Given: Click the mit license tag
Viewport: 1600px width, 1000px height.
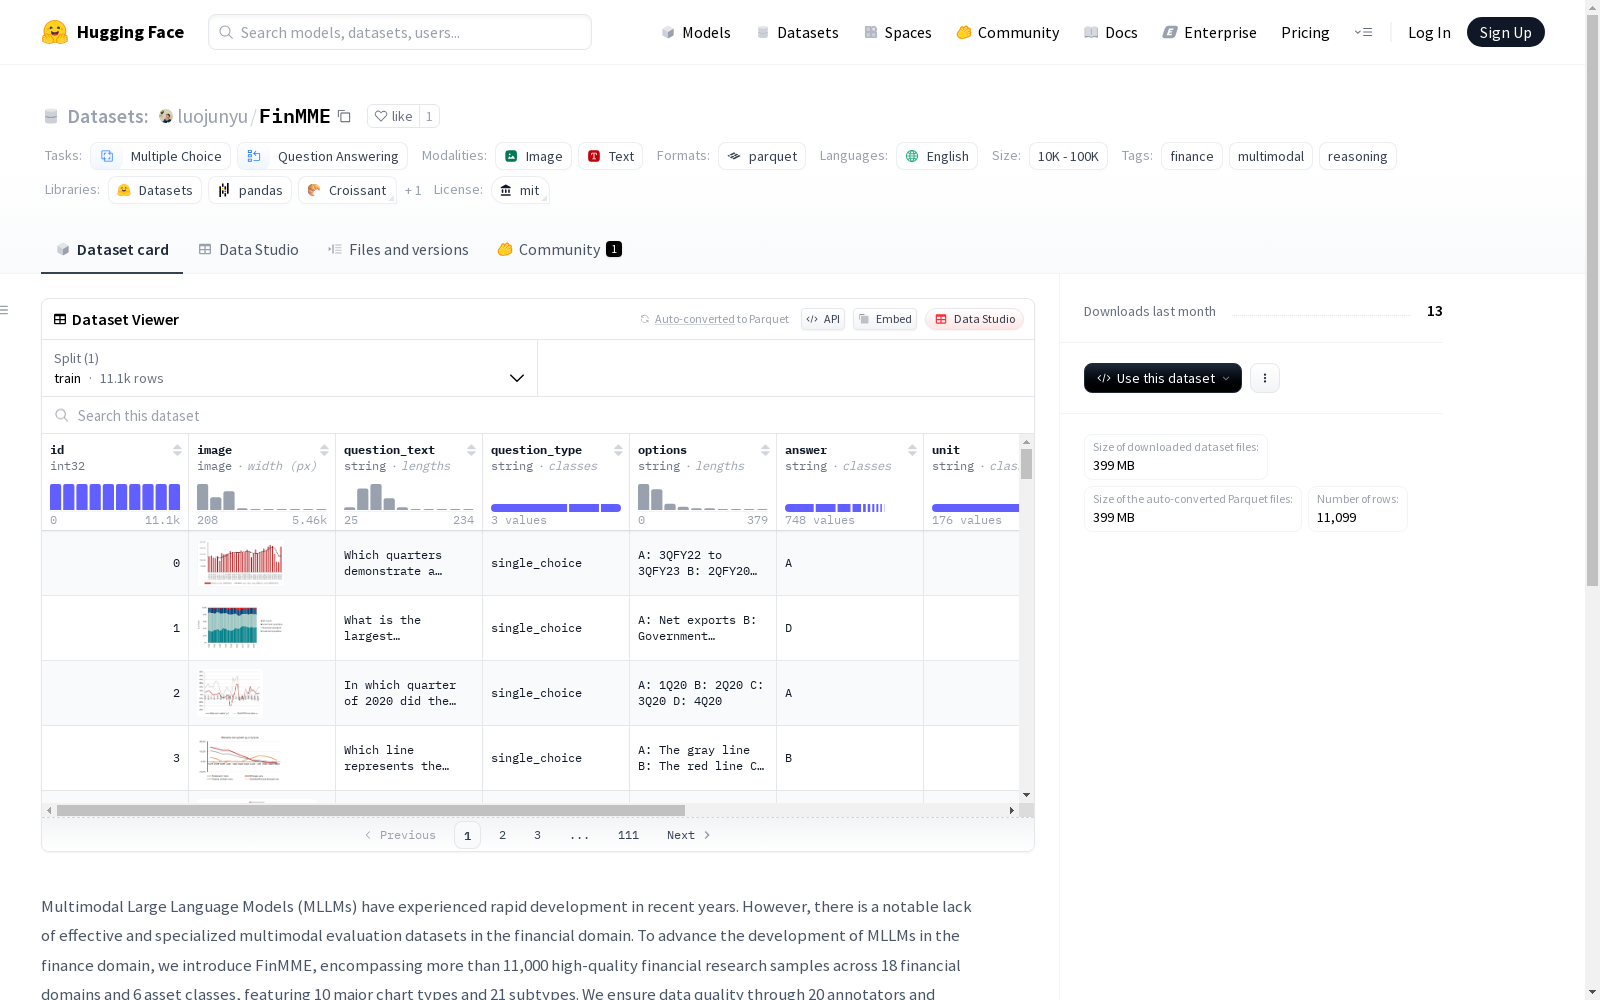Looking at the screenshot, I should click(520, 190).
